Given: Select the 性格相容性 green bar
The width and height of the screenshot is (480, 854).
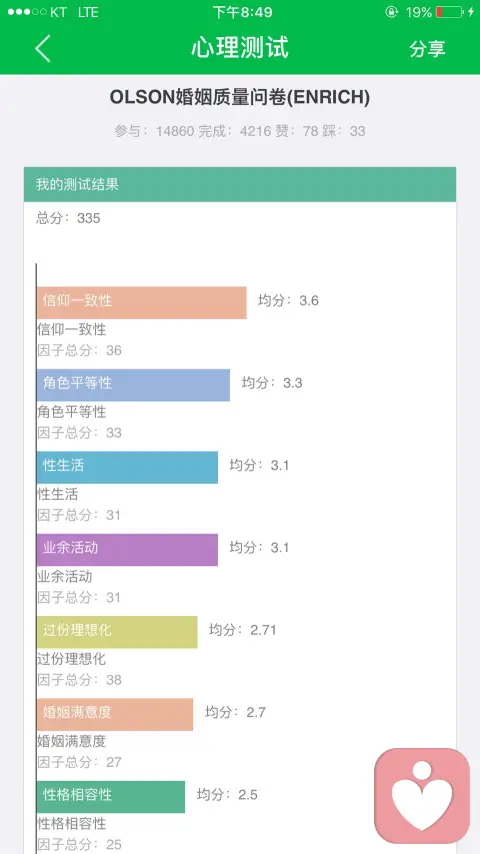Looking at the screenshot, I should (x=111, y=797).
